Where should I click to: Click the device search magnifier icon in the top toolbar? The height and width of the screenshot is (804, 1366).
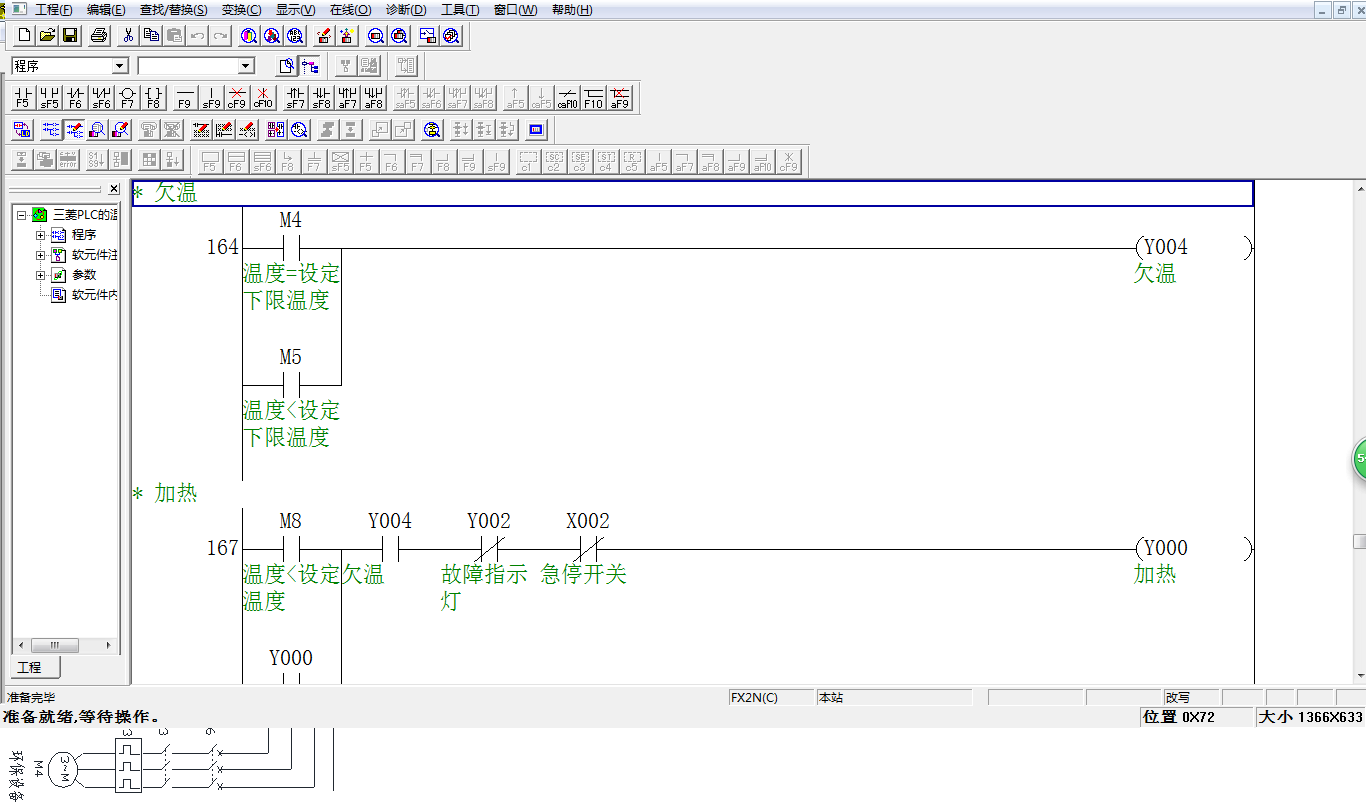pos(248,36)
